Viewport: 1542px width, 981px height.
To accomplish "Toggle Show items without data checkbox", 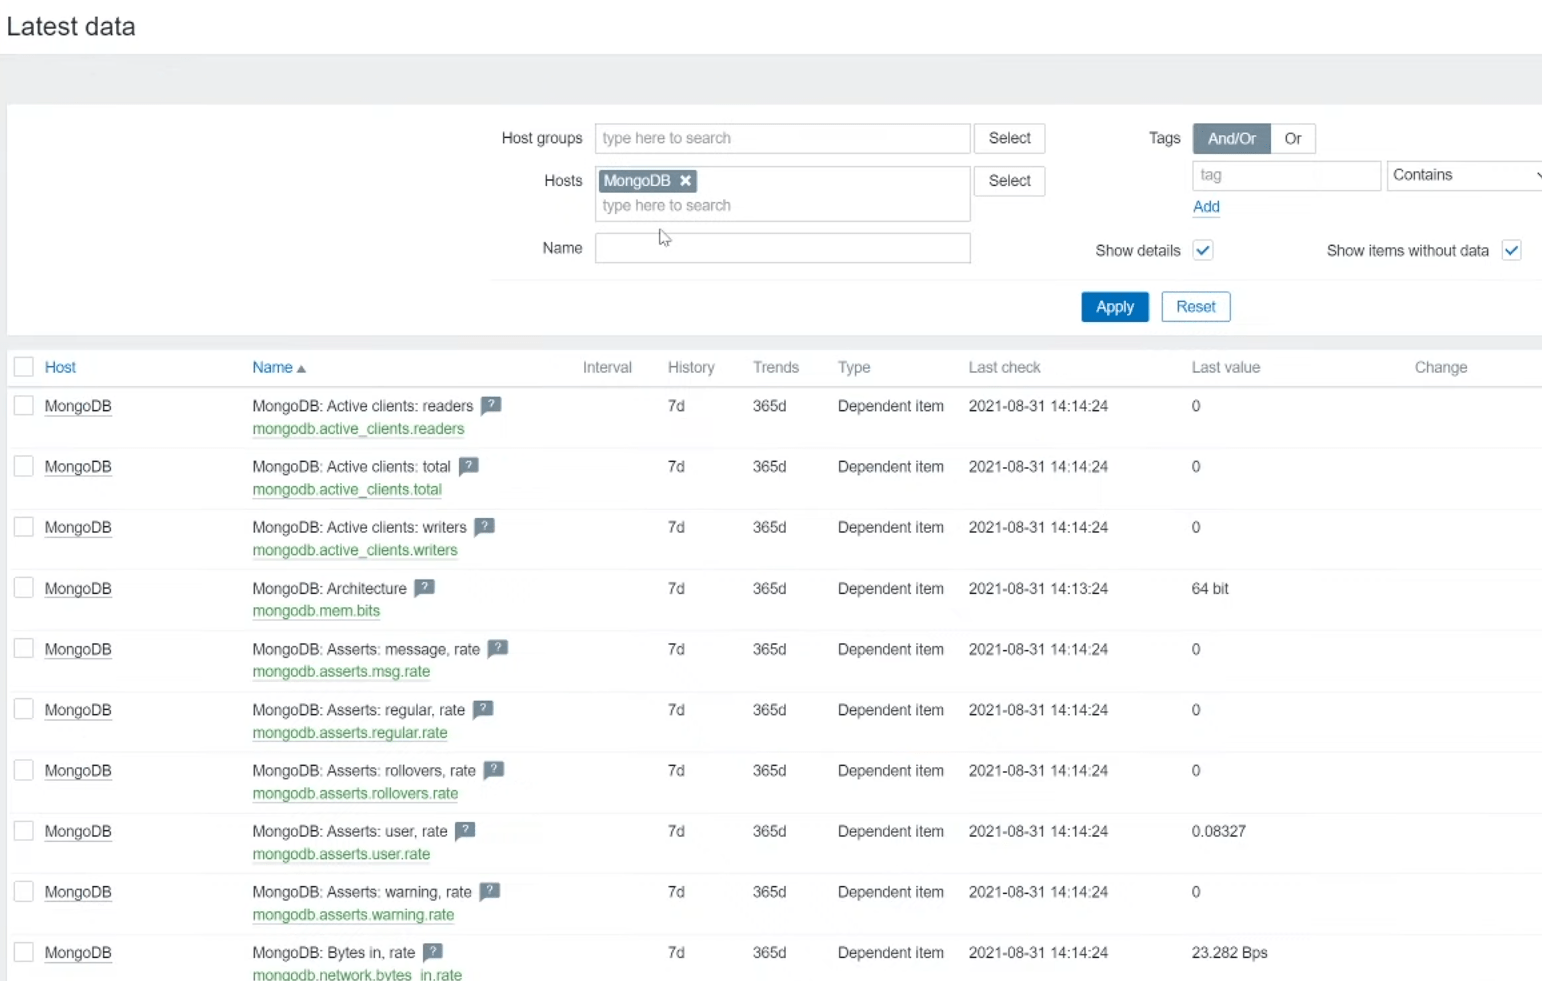I will pos(1511,251).
